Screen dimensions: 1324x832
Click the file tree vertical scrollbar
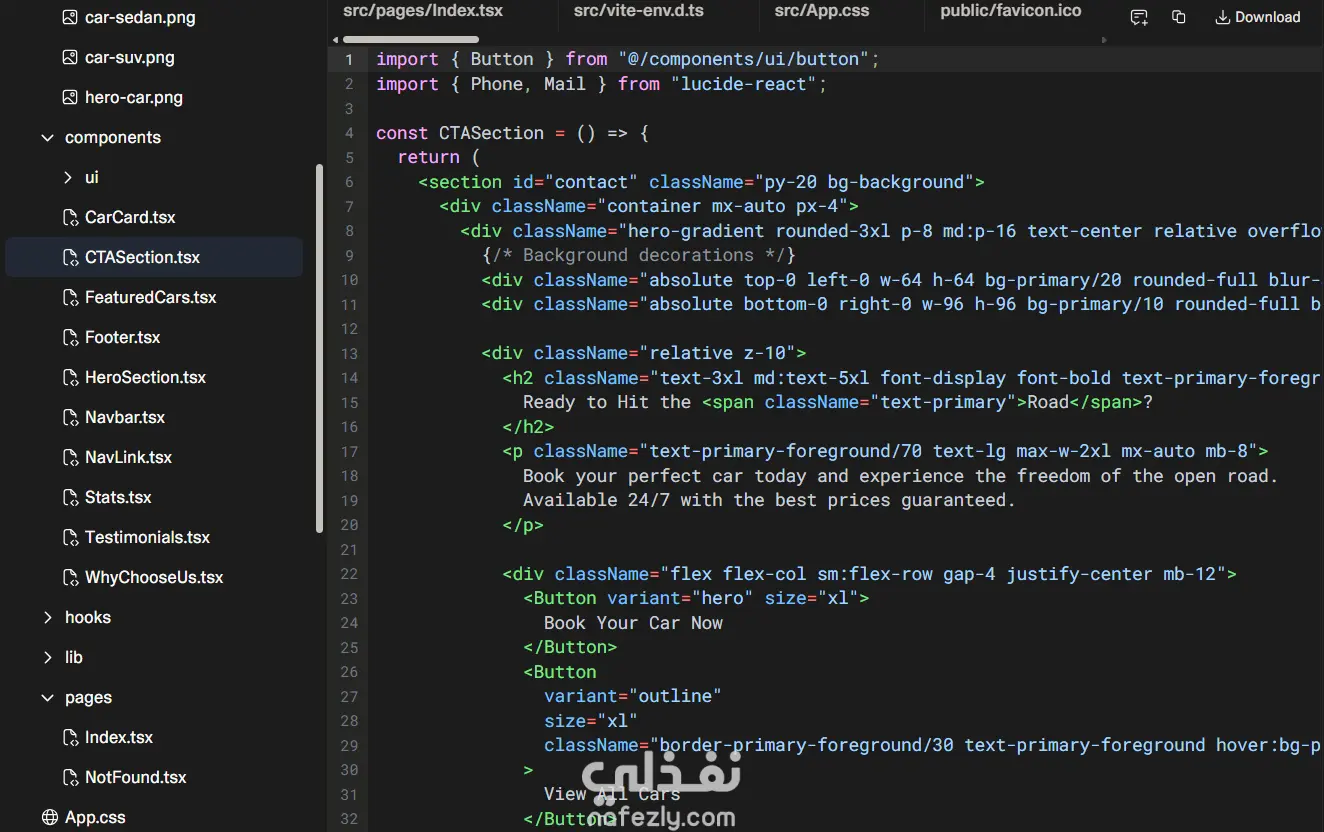319,348
